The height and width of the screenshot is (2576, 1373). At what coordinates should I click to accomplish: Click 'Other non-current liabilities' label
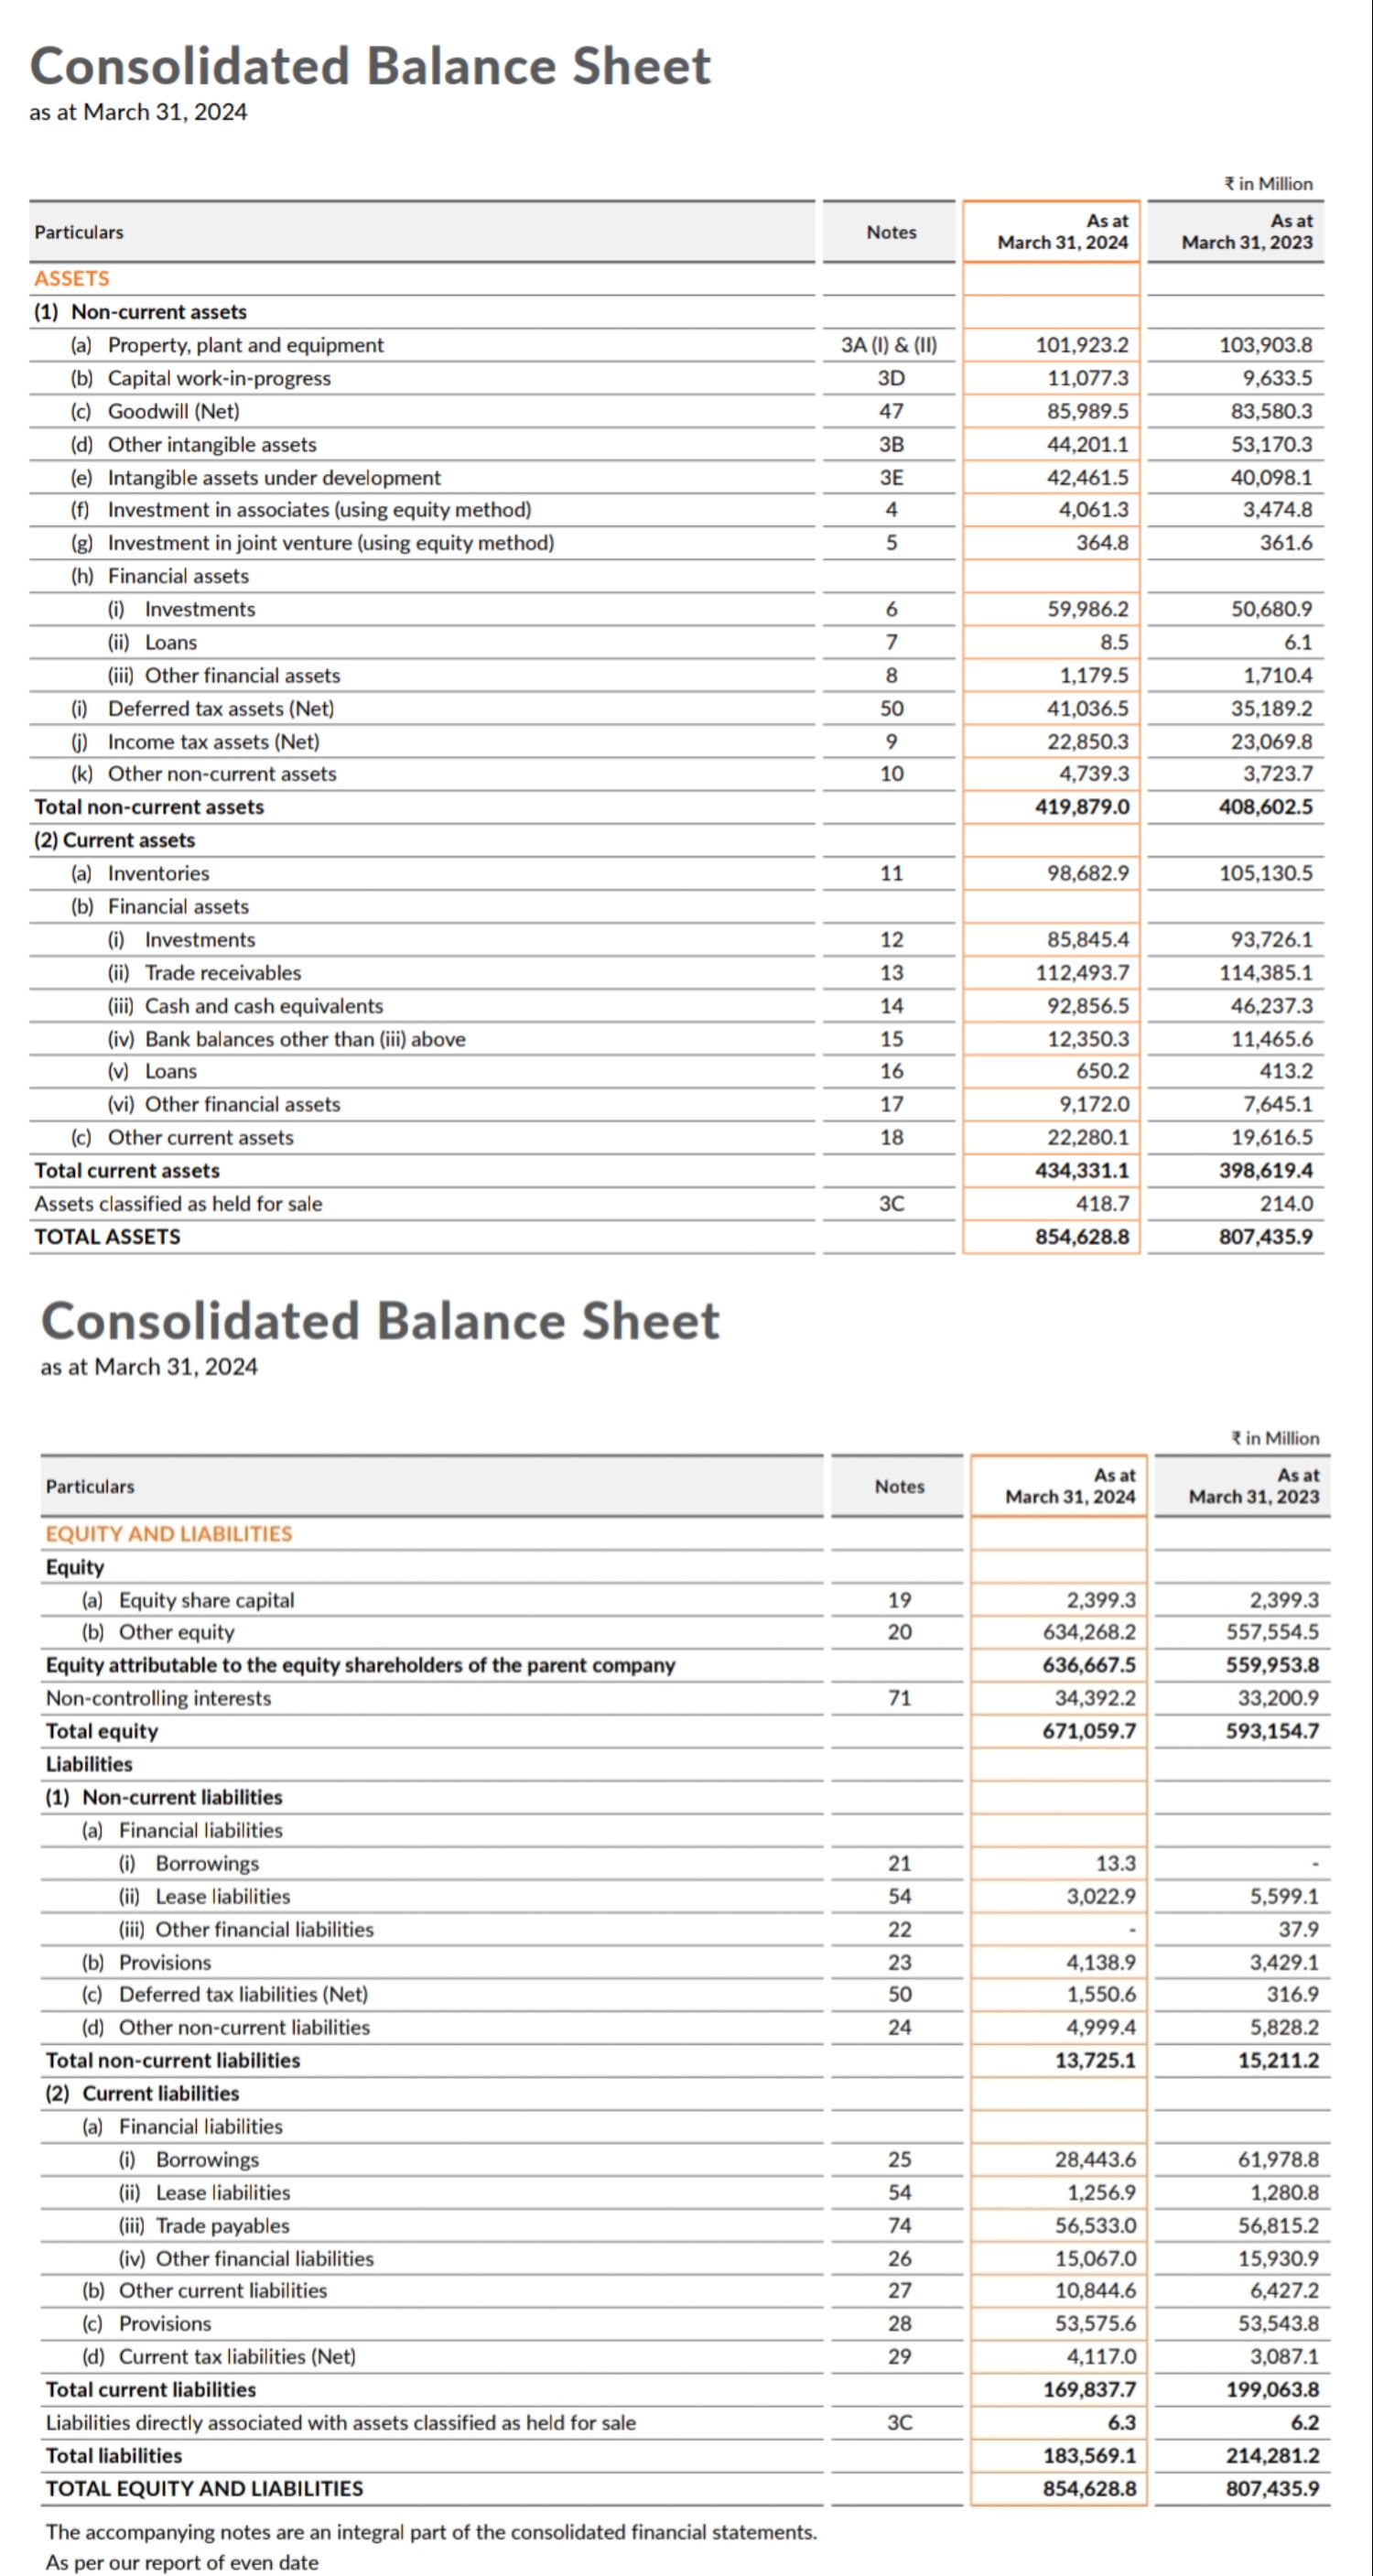tap(244, 2027)
